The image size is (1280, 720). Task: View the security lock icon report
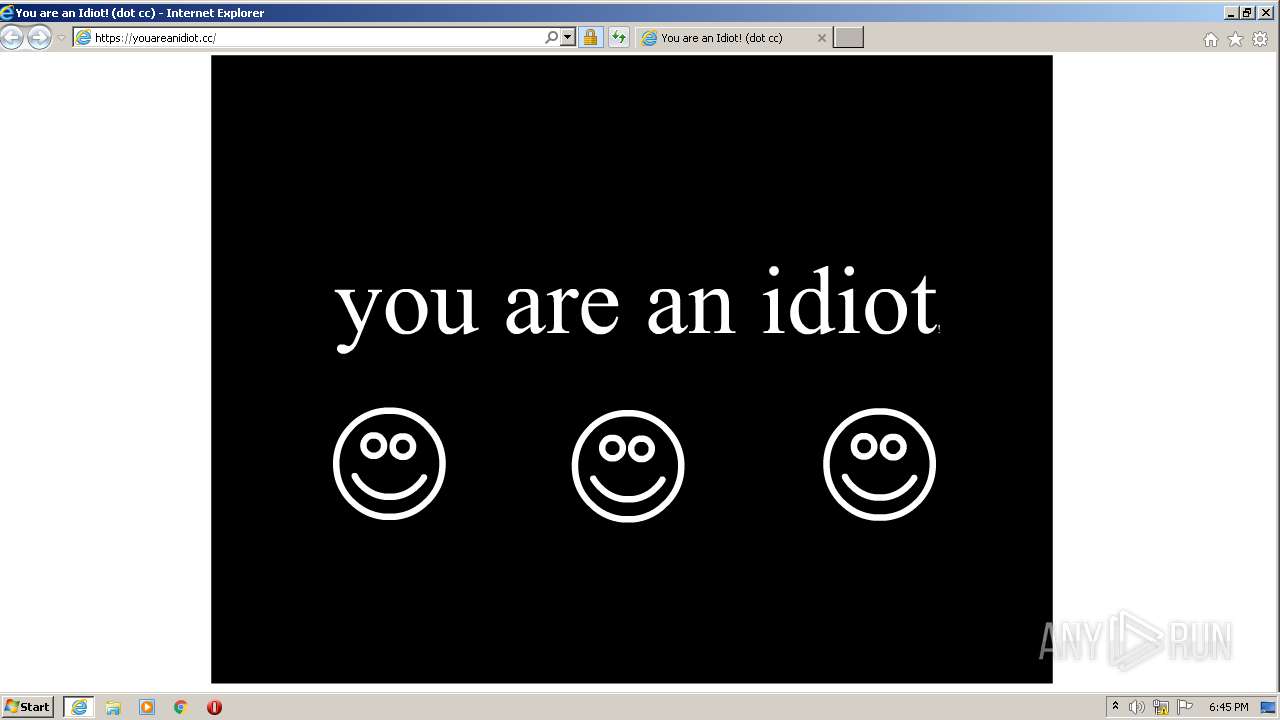coord(590,38)
